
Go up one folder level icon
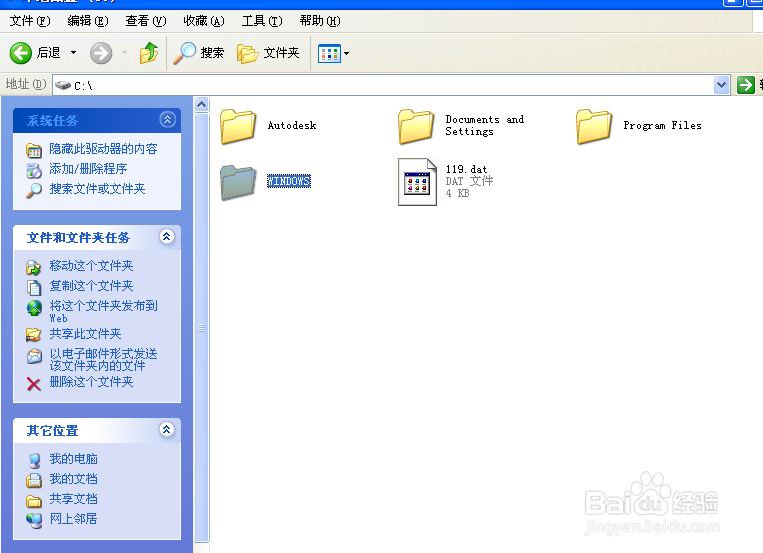[x=148, y=53]
